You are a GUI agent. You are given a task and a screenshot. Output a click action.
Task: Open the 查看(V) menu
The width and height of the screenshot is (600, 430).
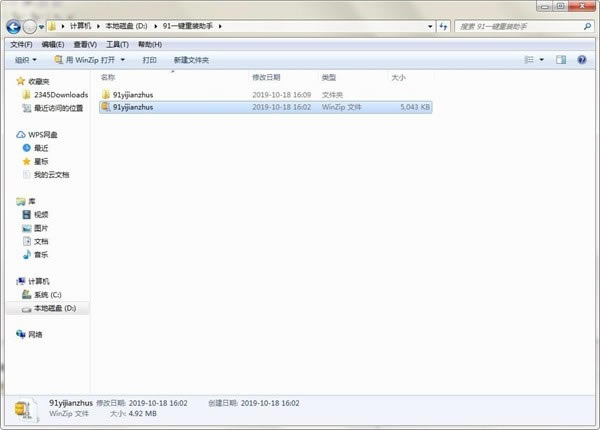[85, 45]
